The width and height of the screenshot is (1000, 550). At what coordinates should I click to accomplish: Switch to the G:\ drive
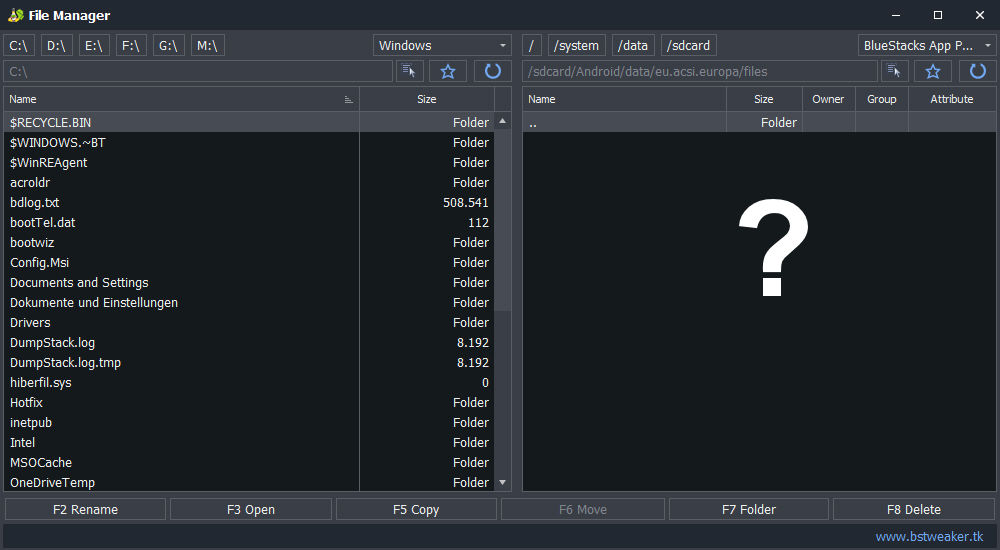click(x=168, y=45)
